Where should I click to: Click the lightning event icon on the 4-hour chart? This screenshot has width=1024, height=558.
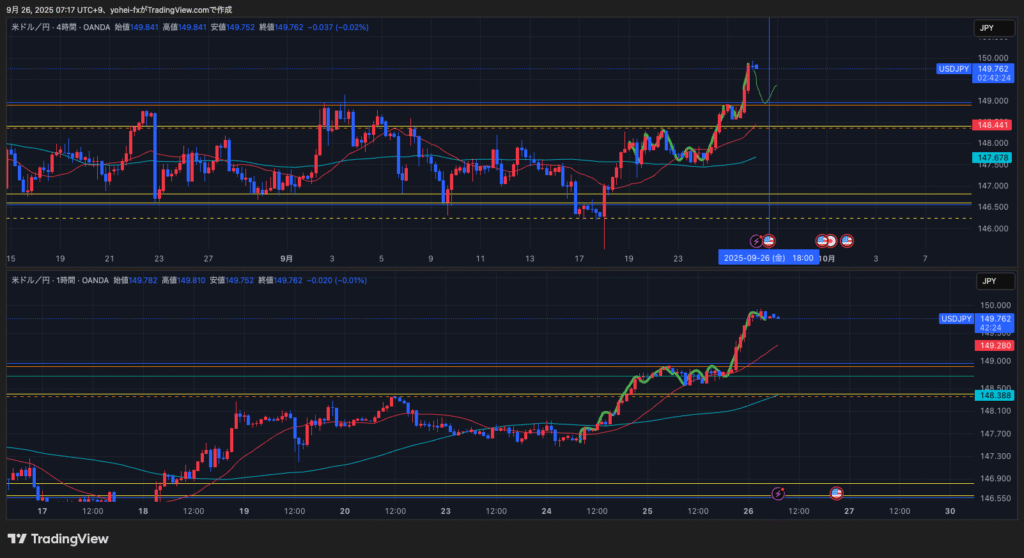click(x=756, y=240)
